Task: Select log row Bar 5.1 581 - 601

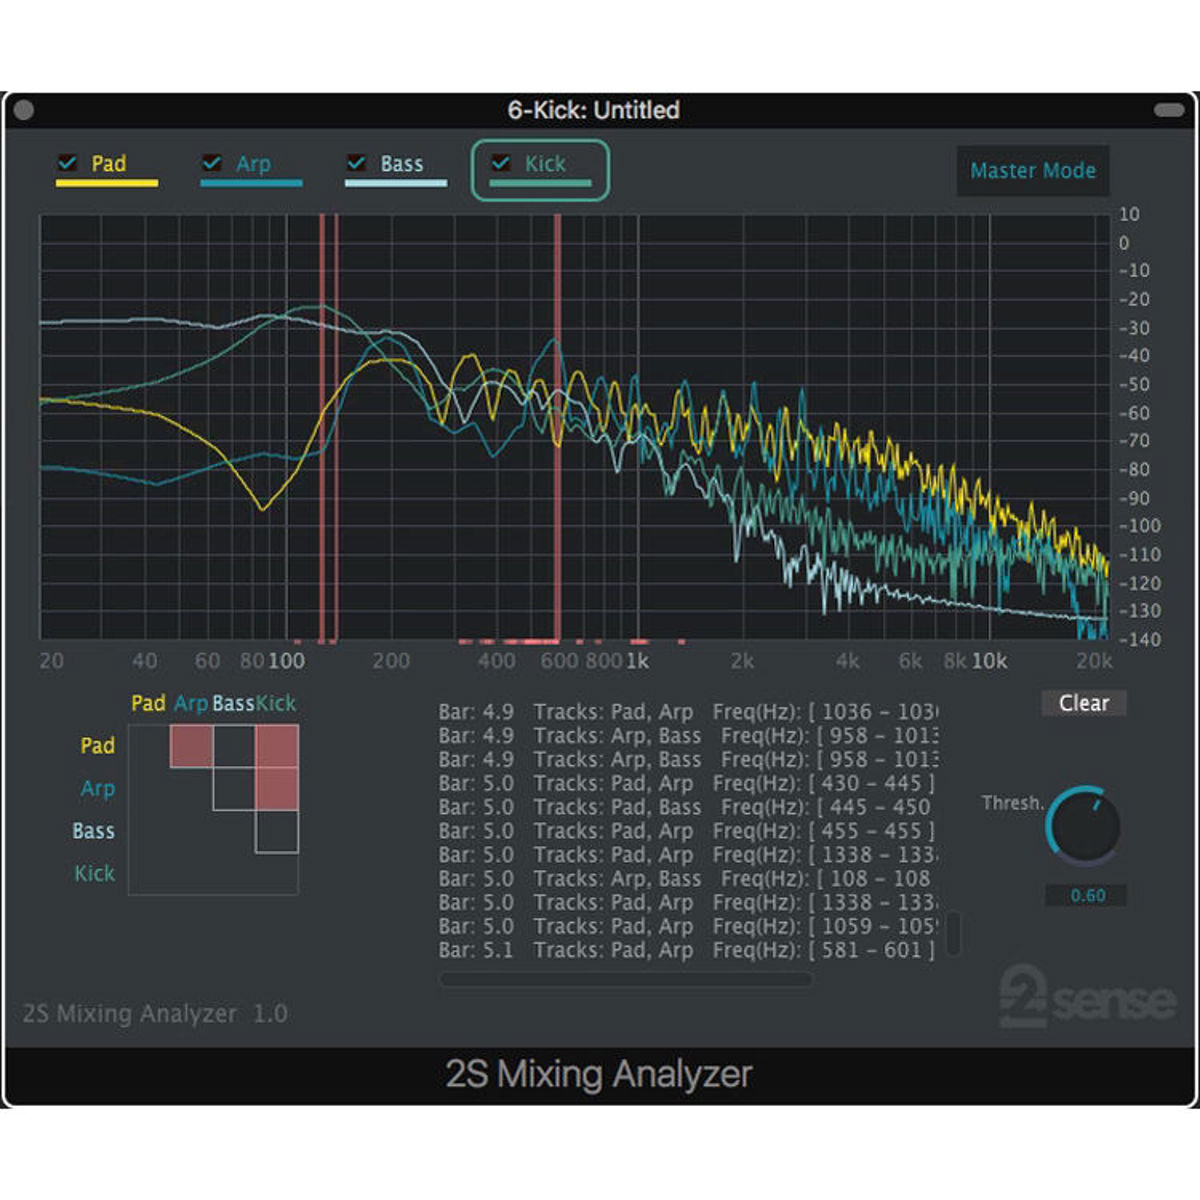Action: coord(687,950)
